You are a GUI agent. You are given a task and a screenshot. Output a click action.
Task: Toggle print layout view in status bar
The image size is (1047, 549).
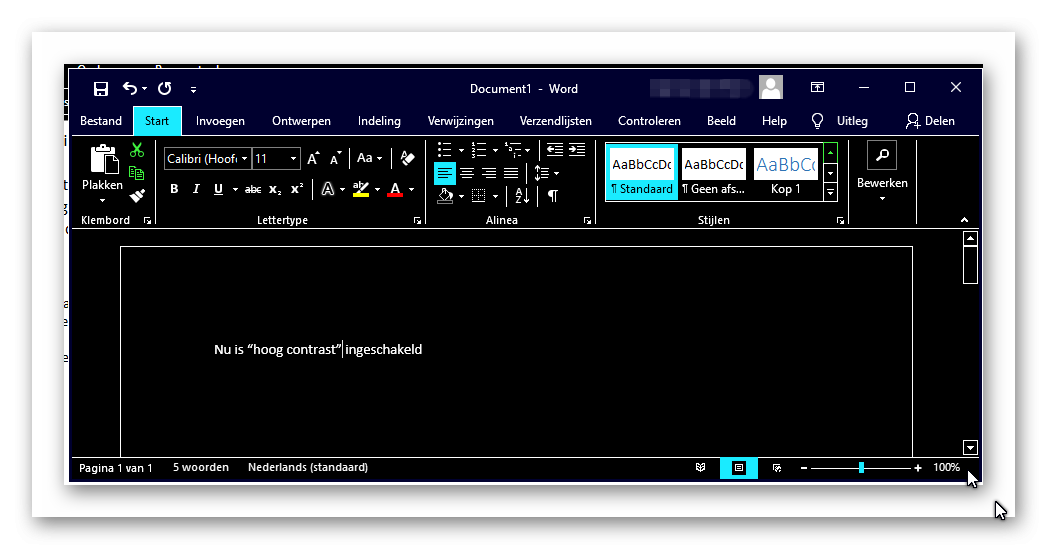pyautogui.click(x=739, y=468)
